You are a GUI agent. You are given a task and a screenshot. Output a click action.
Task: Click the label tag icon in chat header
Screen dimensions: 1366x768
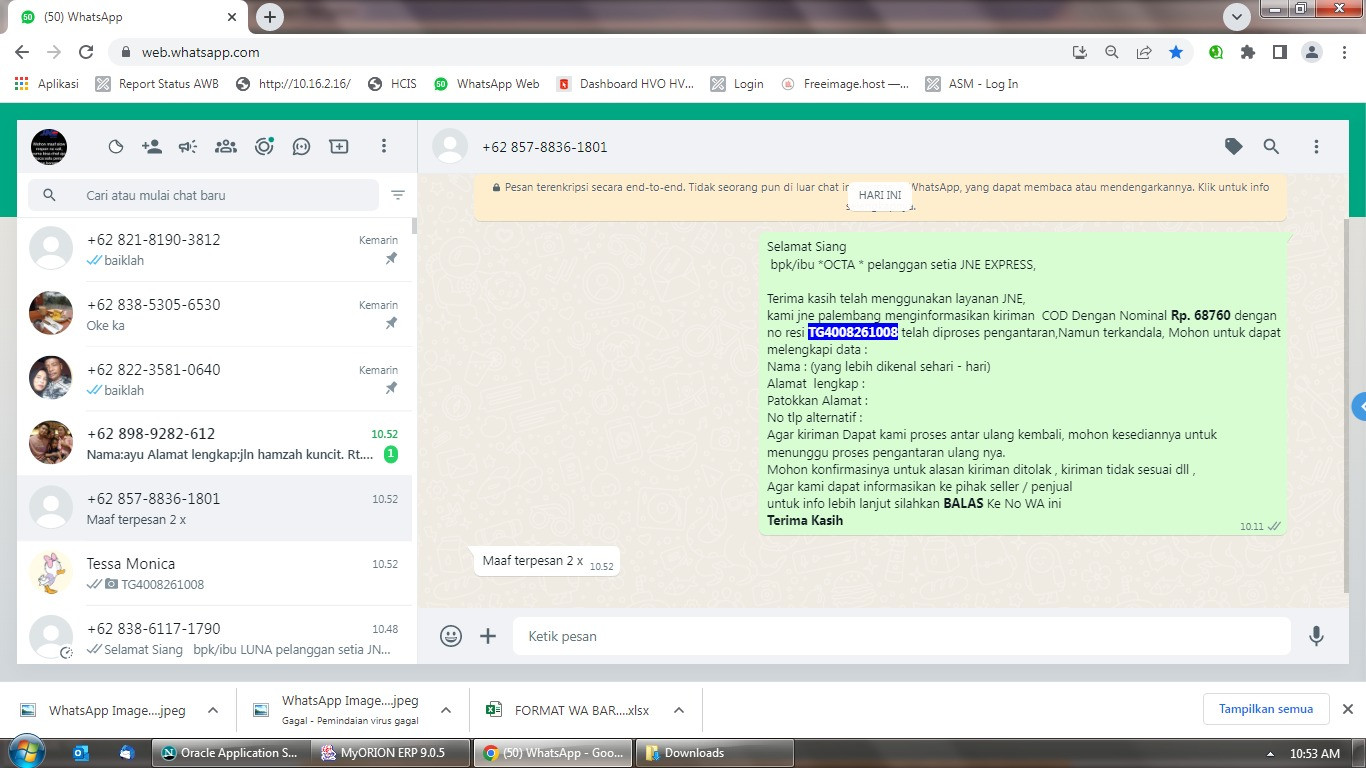pyautogui.click(x=1234, y=147)
